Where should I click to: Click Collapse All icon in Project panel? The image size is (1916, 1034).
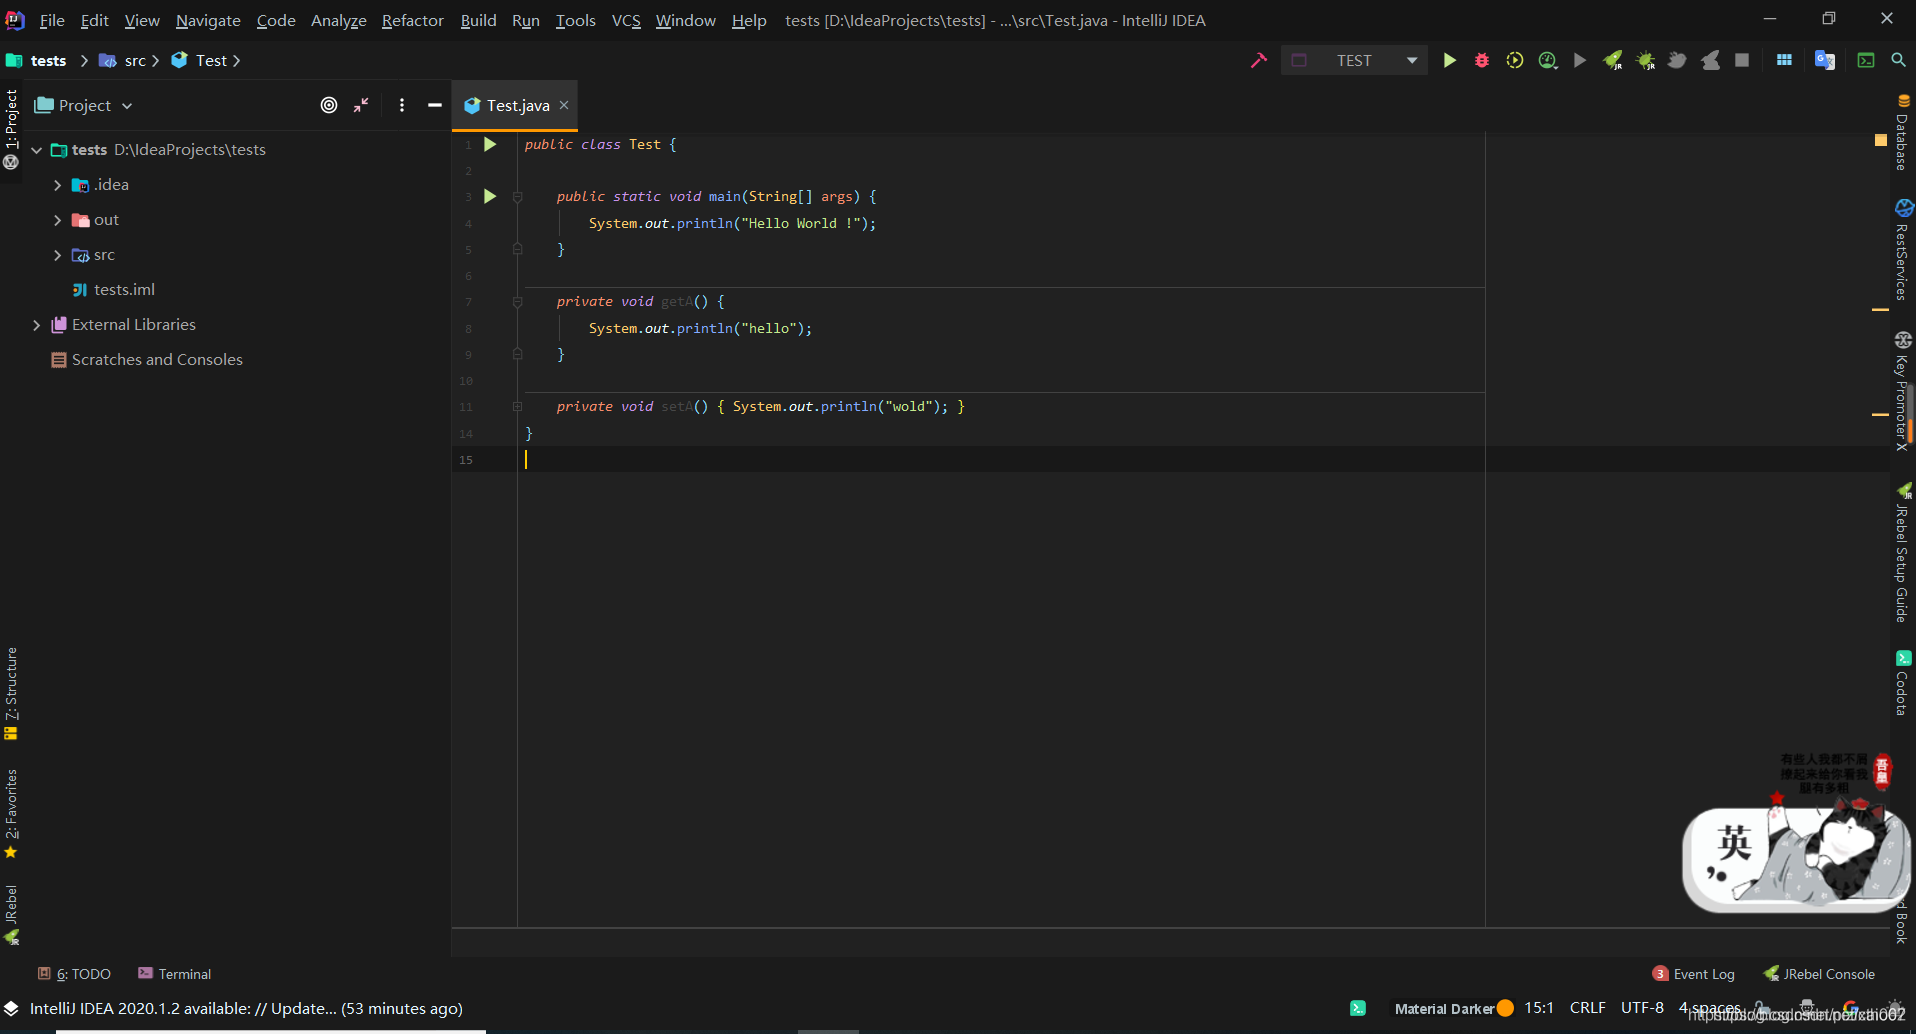click(361, 105)
